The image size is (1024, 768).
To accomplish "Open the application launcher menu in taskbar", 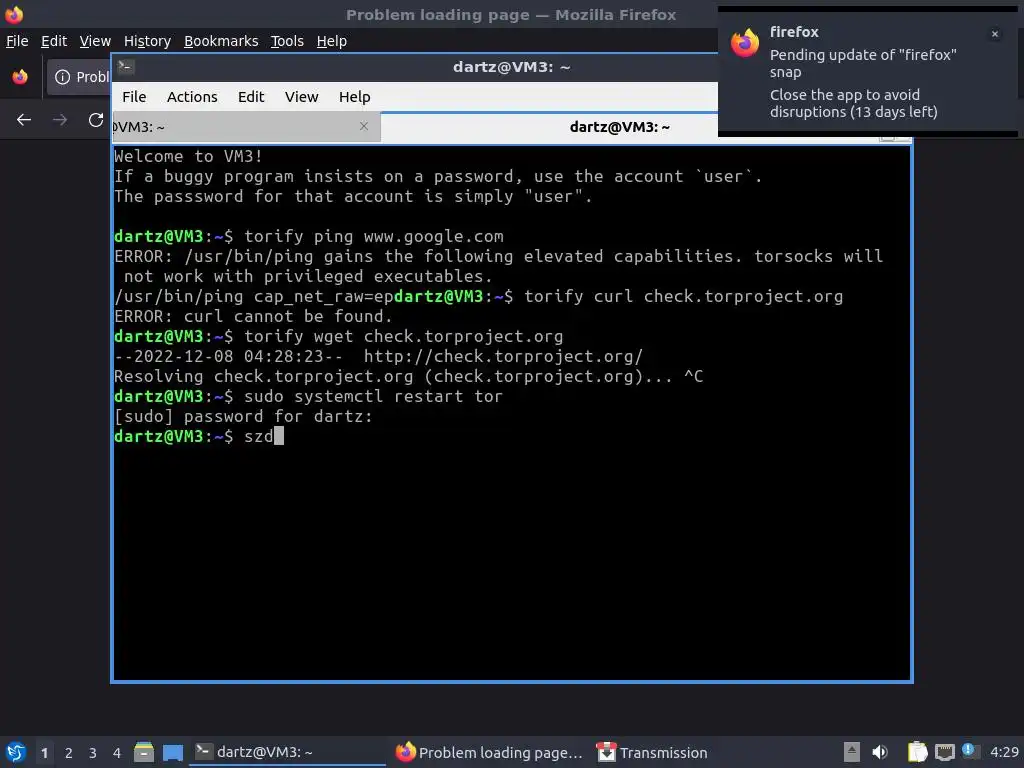I will coord(16,752).
